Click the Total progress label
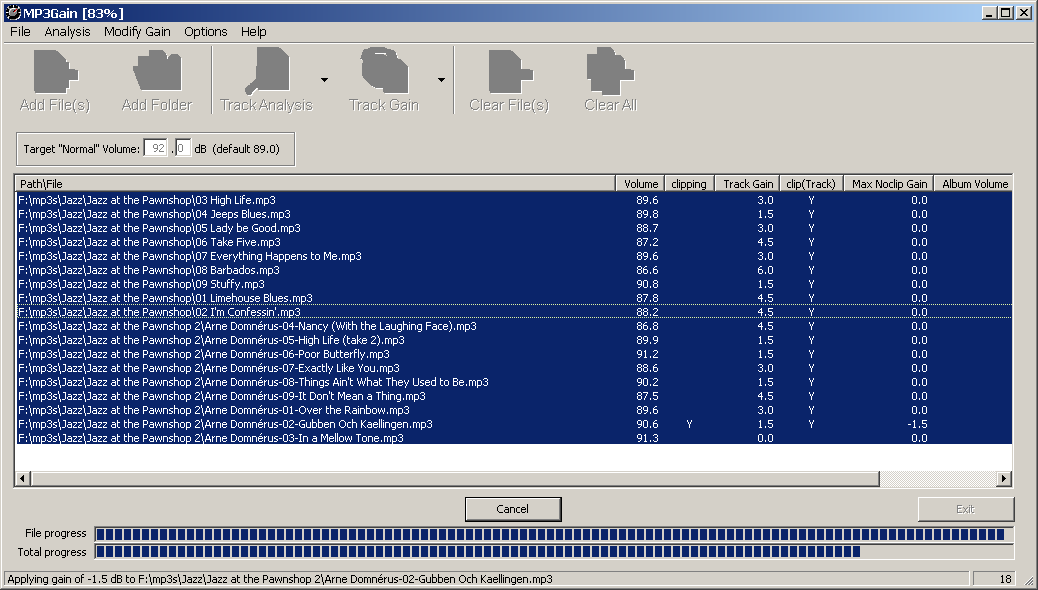The image size is (1038, 590). coord(52,552)
